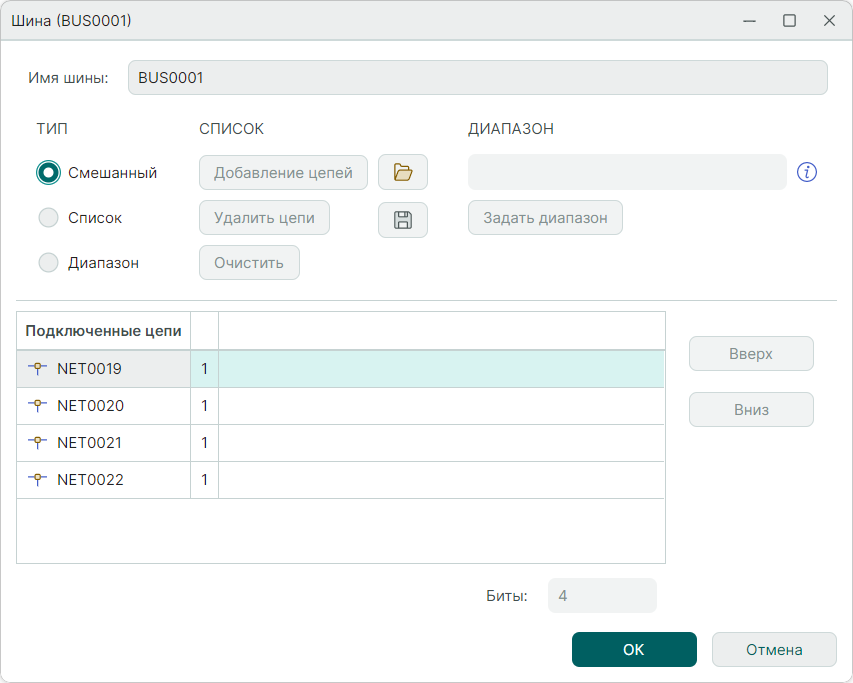Click the Имя шины text field
The image size is (853, 683).
pos(477,78)
